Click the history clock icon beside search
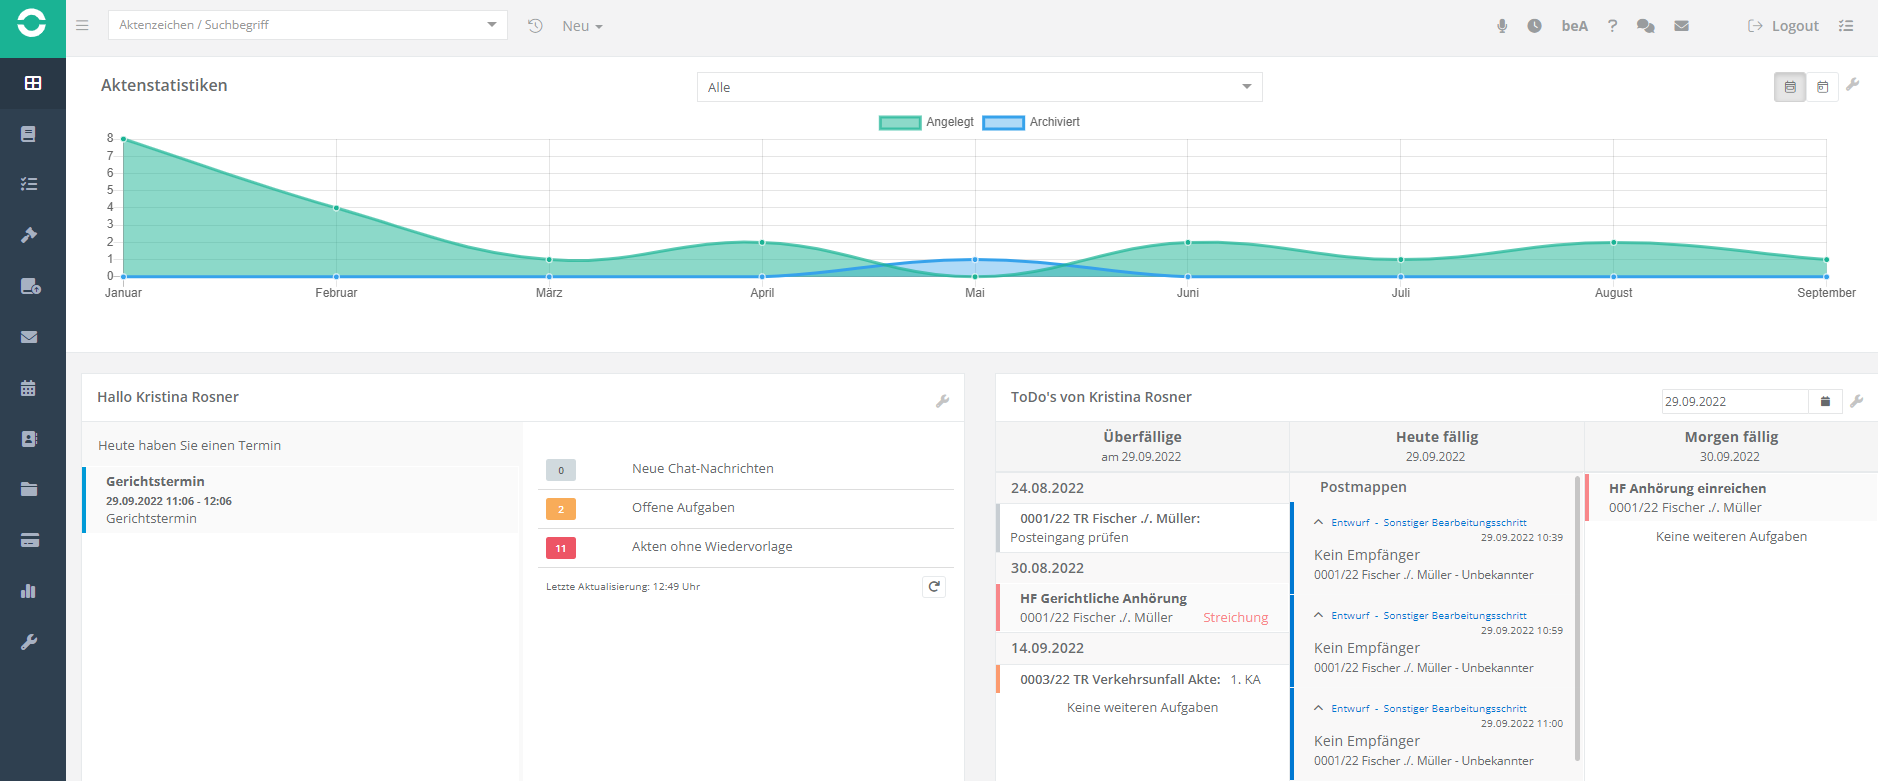Image resolution: width=1878 pixels, height=781 pixels. click(535, 26)
